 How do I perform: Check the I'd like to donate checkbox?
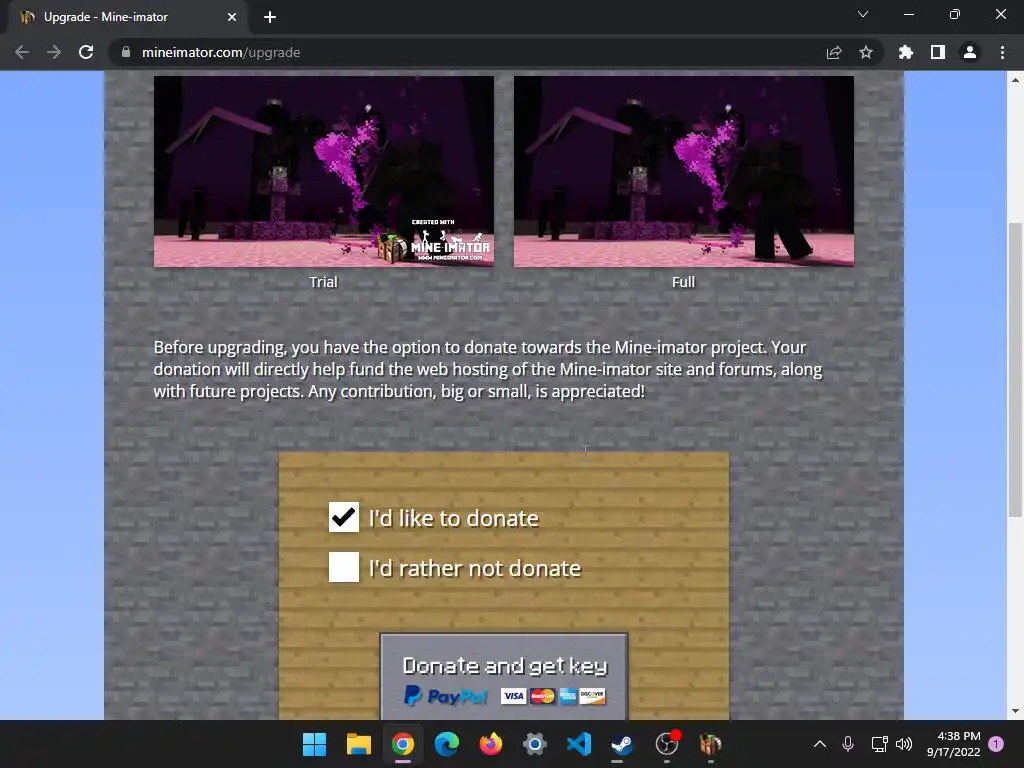click(344, 517)
